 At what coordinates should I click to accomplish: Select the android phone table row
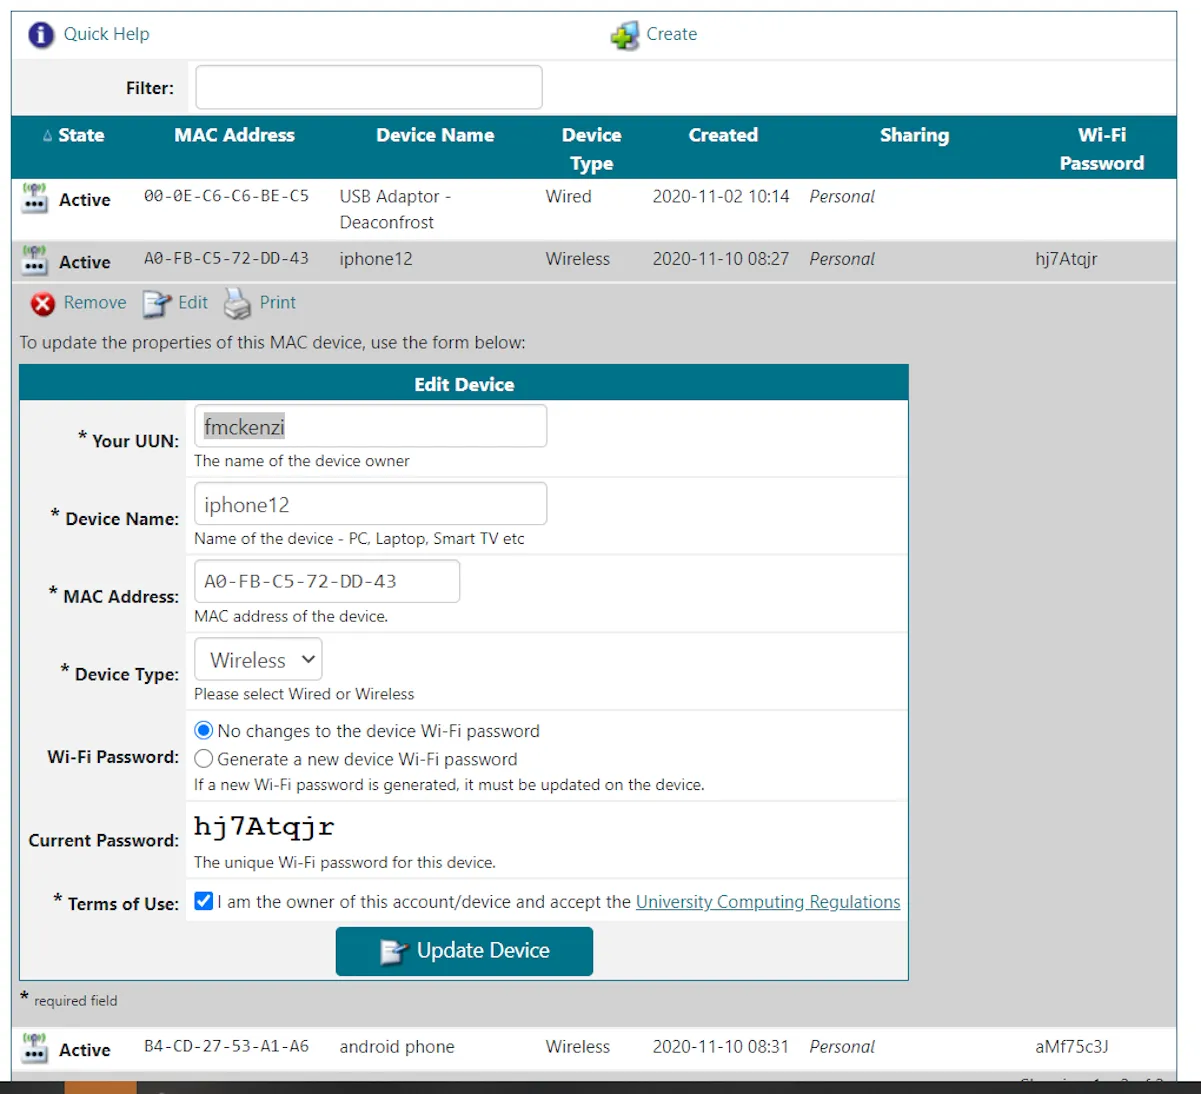click(x=600, y=1047)
